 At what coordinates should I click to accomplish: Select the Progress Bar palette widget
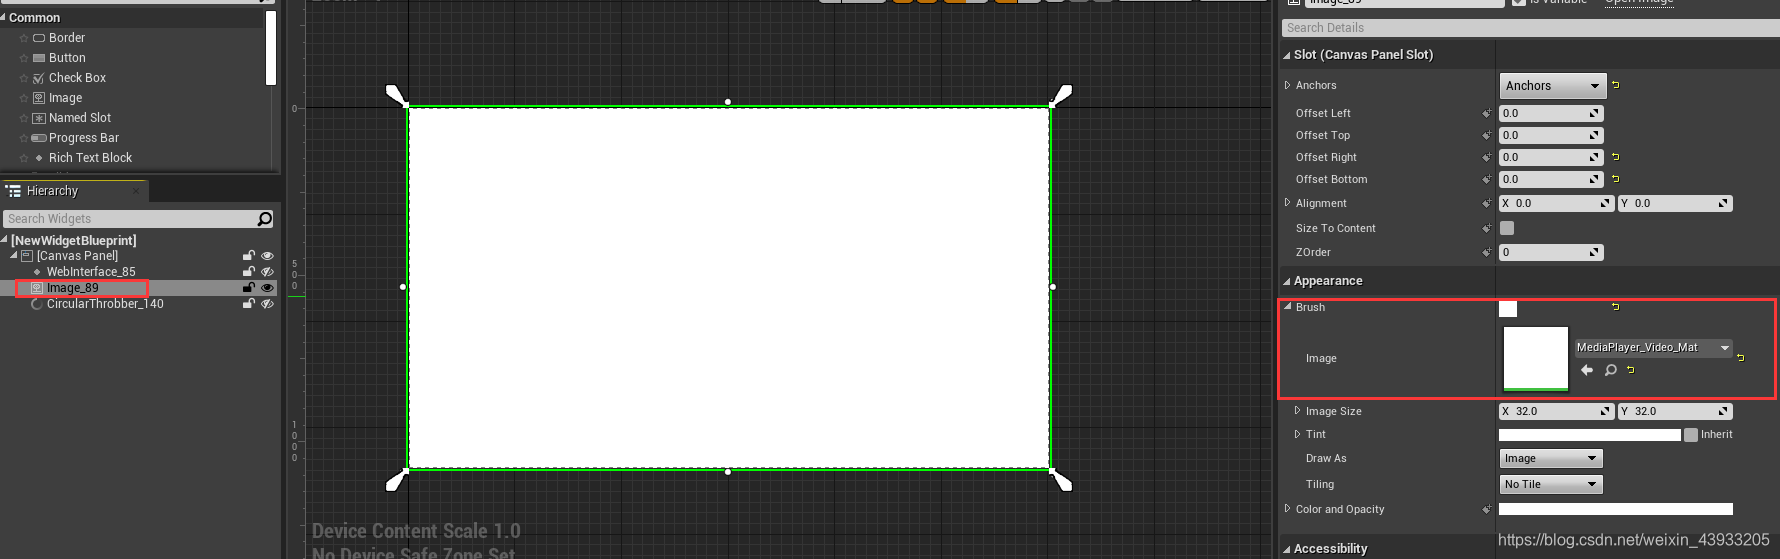coord(83,138)
